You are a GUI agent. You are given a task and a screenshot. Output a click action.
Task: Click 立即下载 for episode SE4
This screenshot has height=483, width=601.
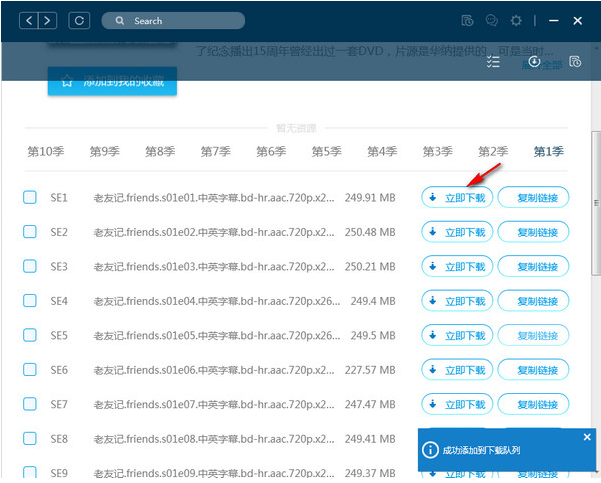point(457,301)
